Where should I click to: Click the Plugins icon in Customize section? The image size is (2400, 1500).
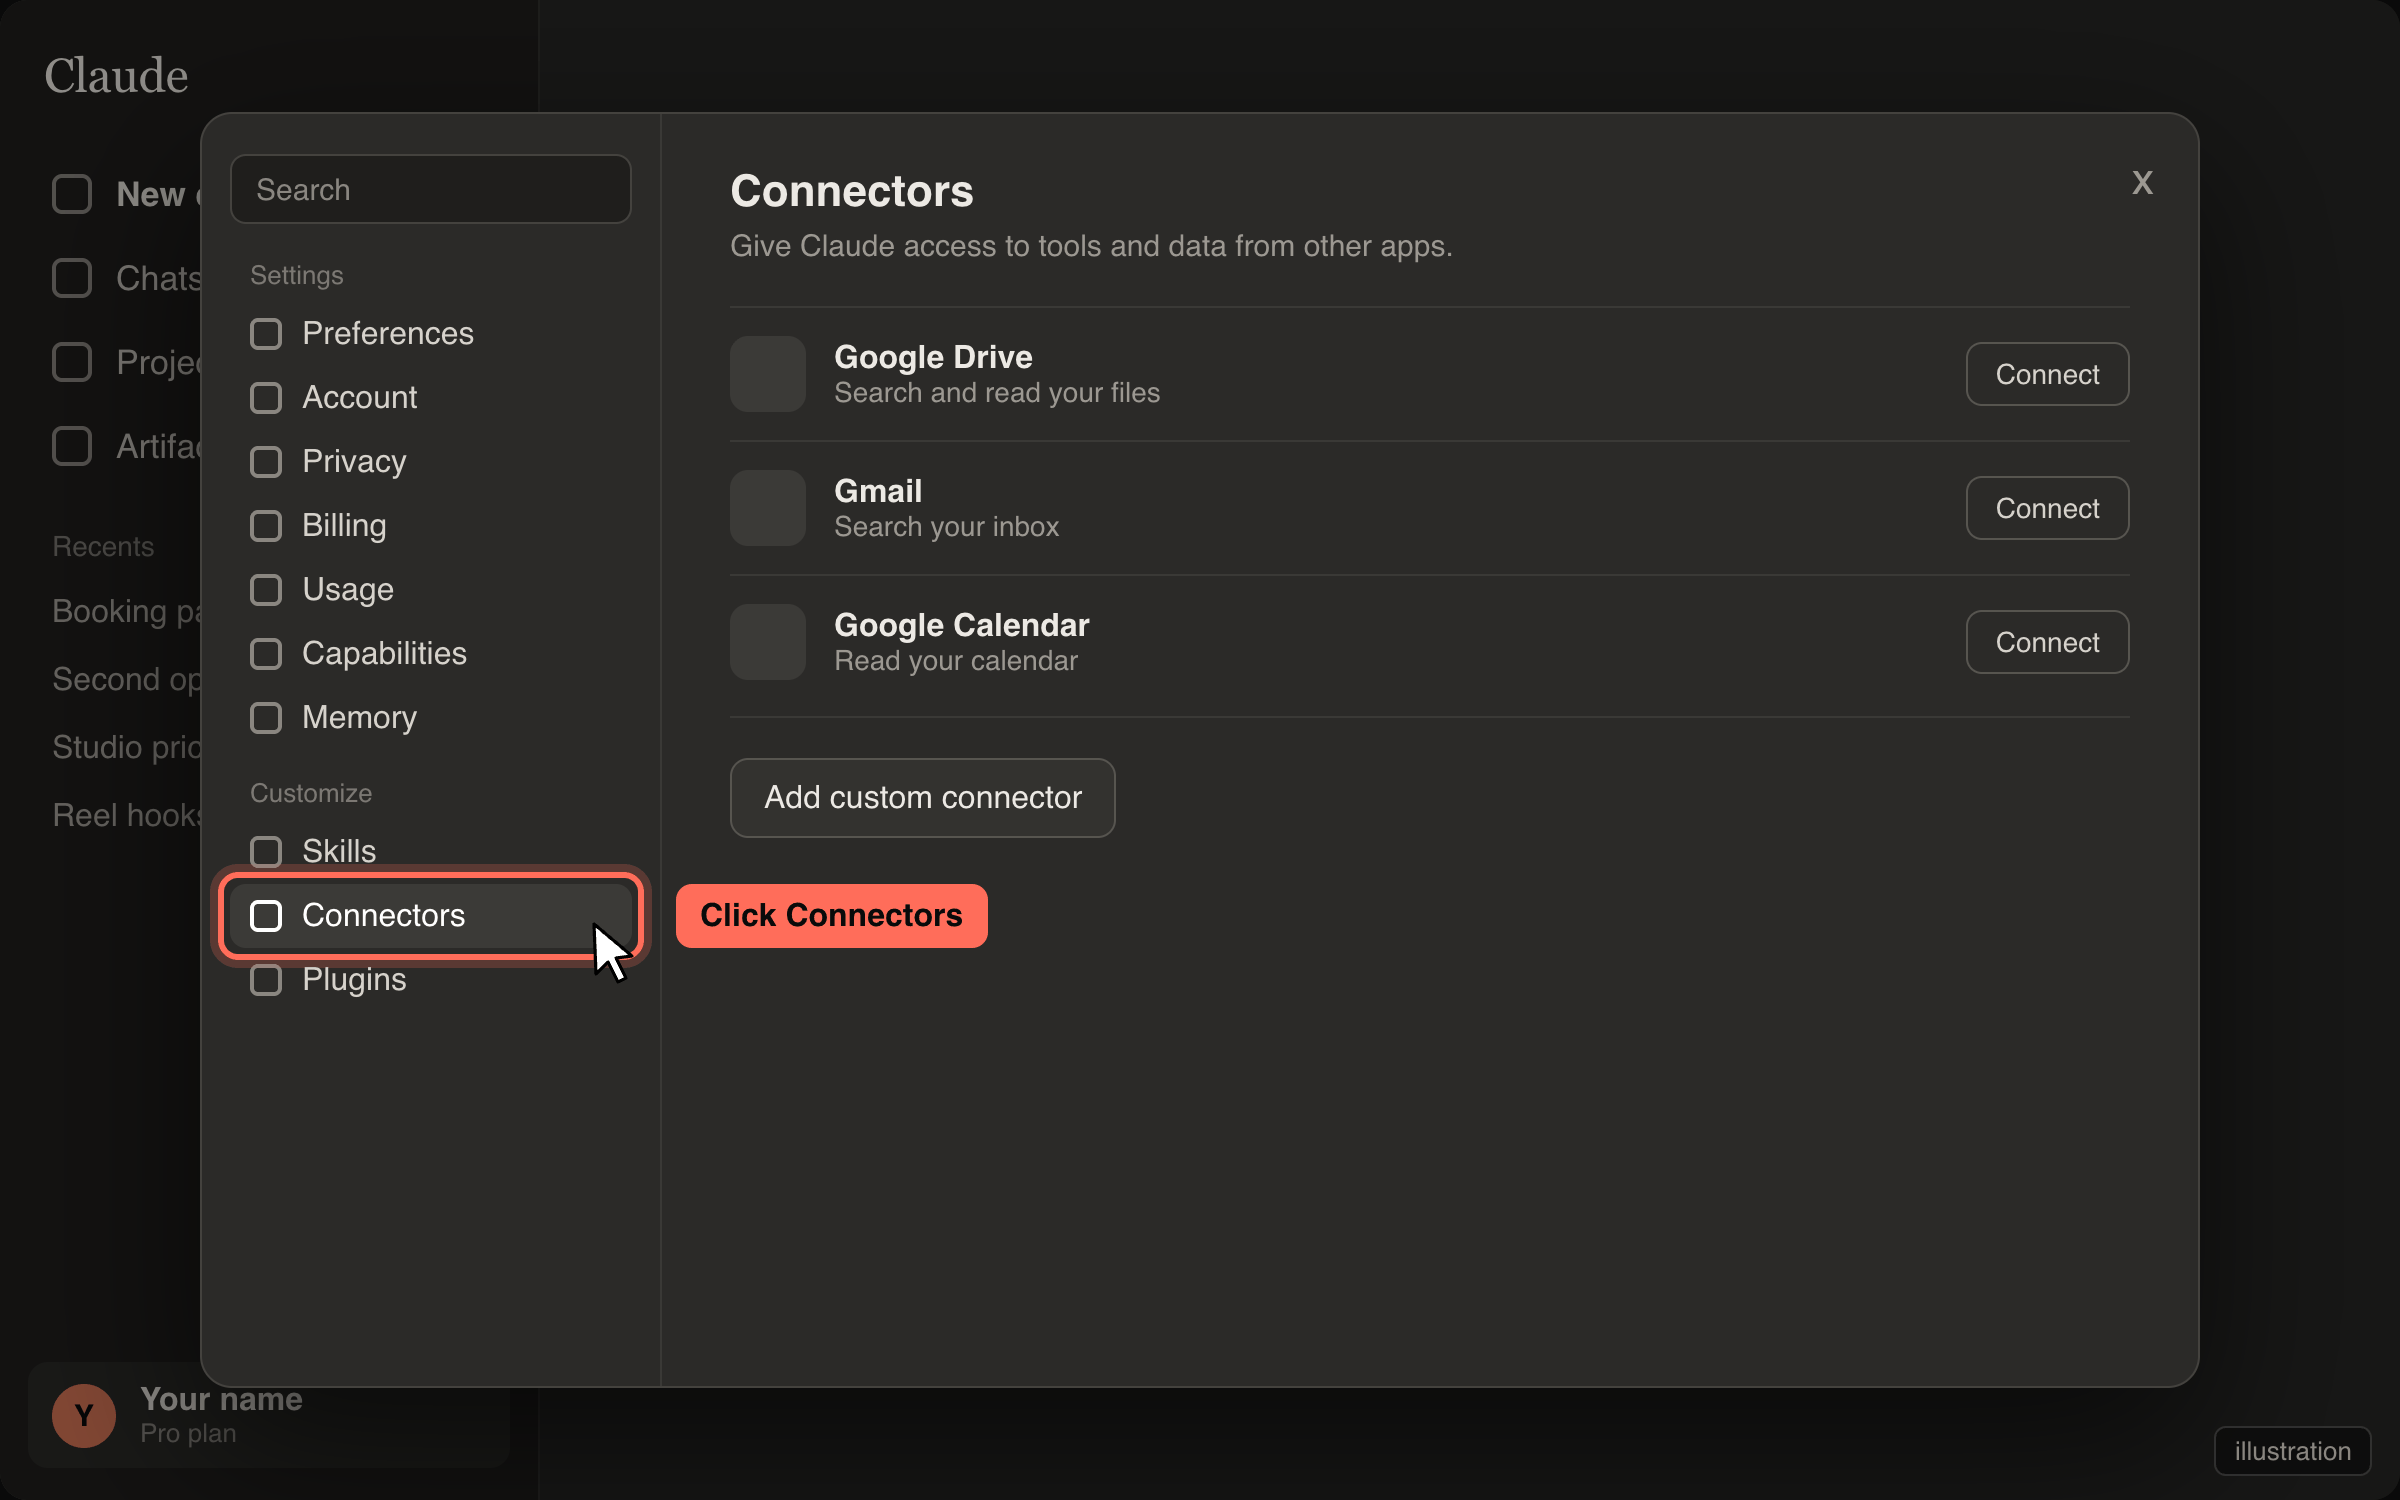coord(266,980)
